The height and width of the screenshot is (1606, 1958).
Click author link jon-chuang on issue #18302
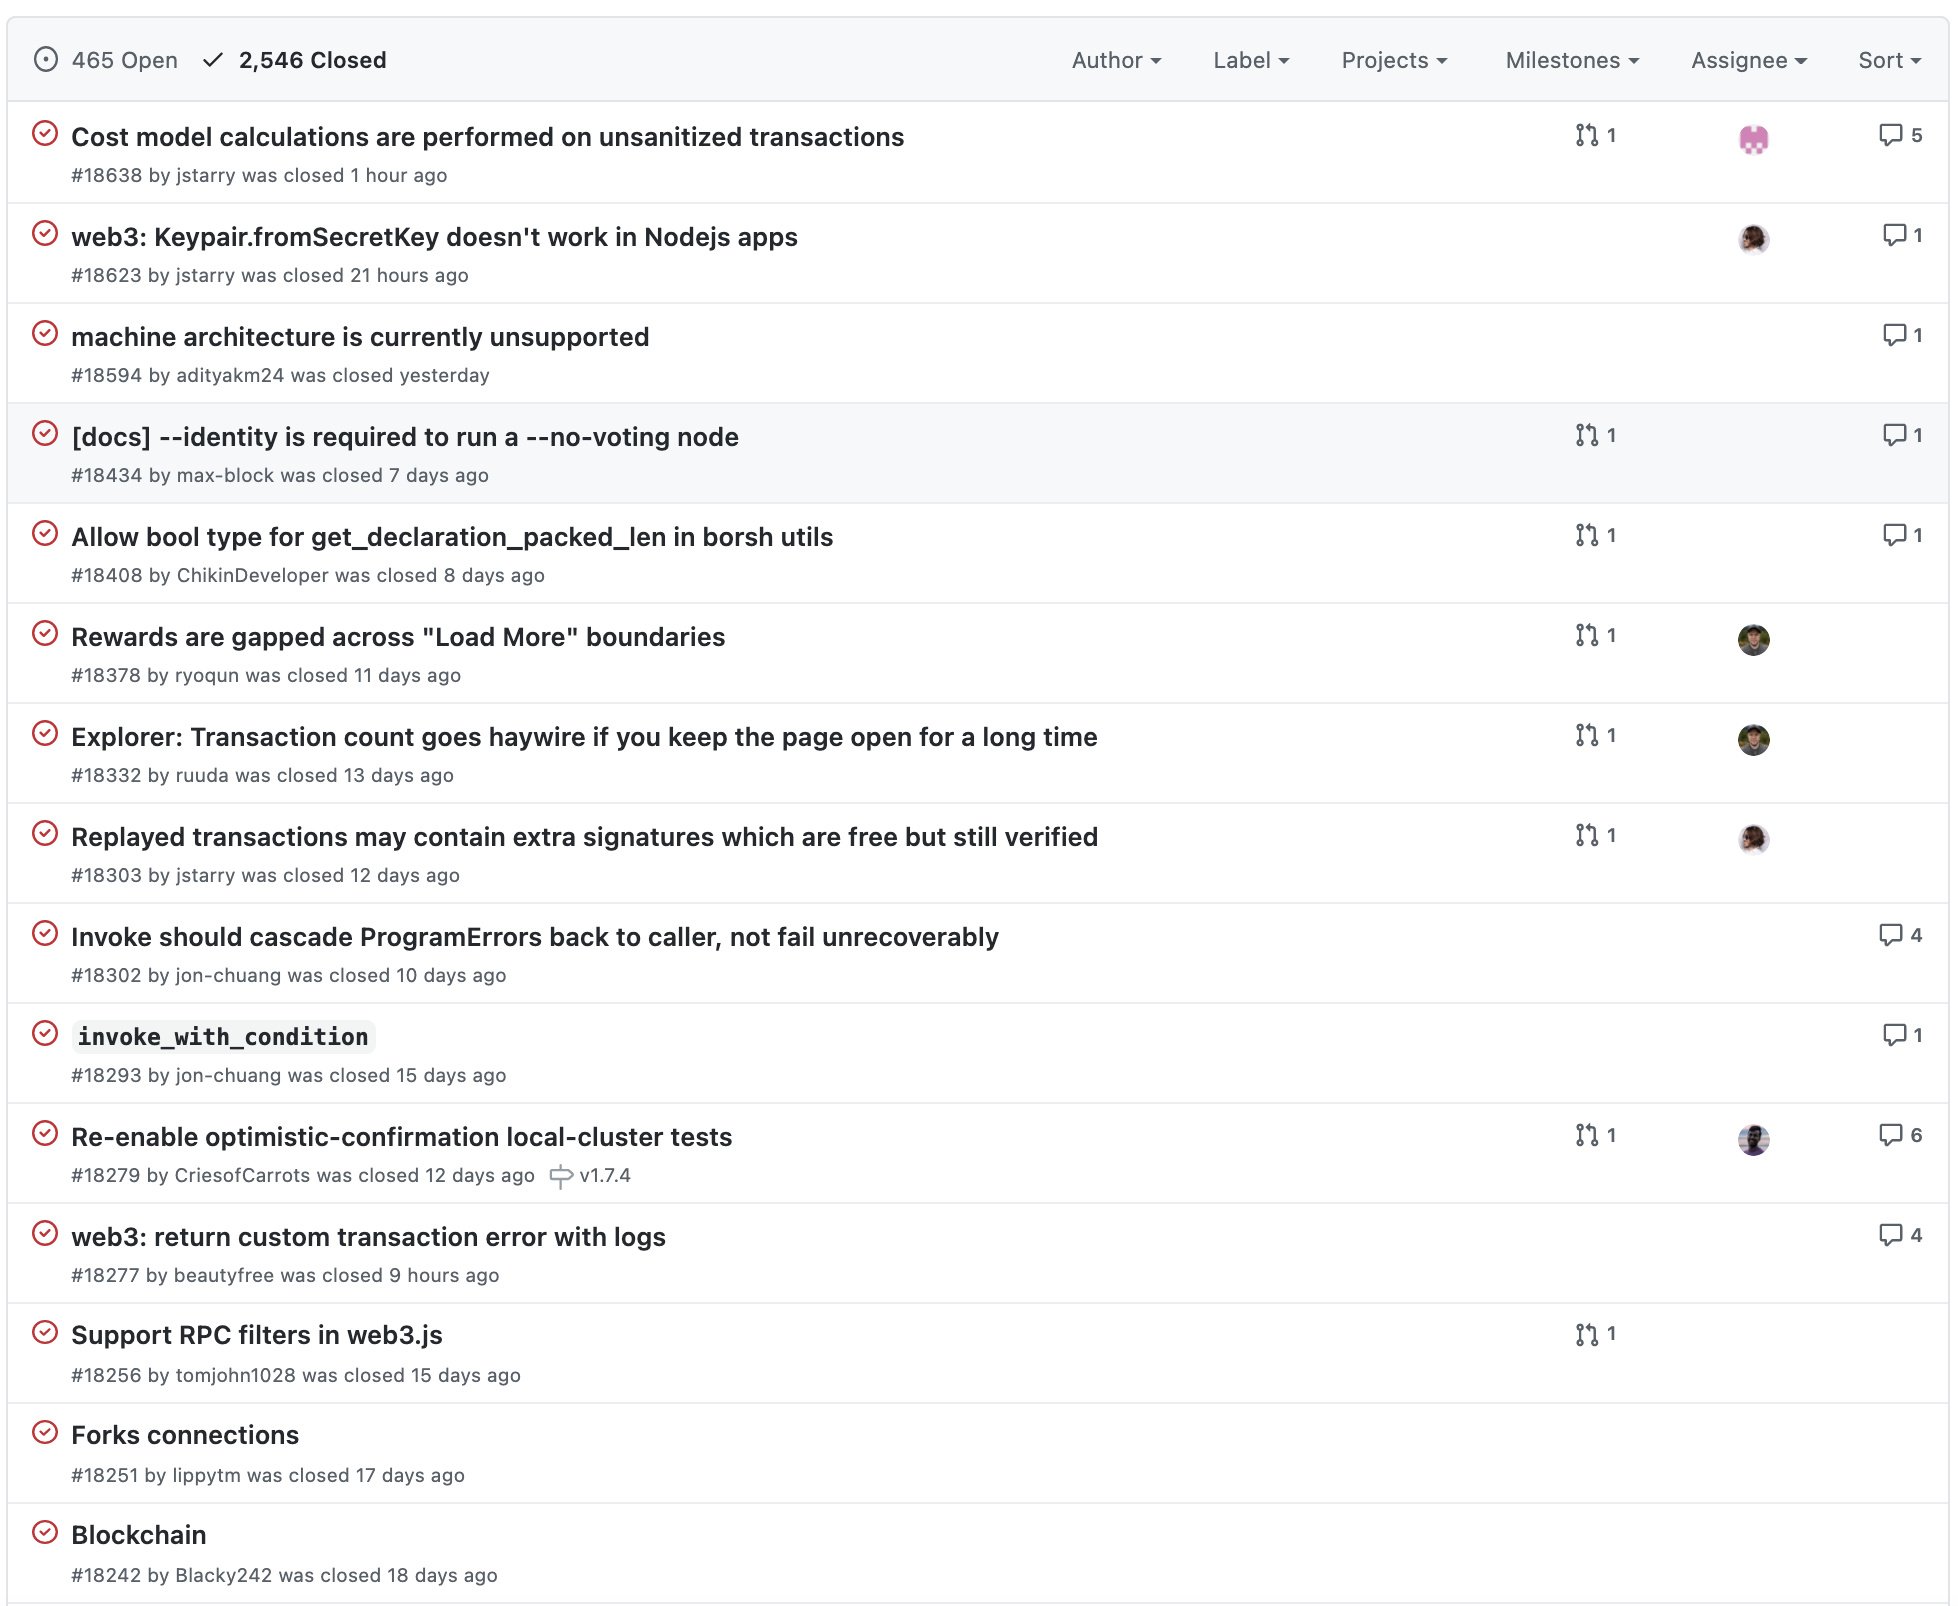click(x=228, y=975)
